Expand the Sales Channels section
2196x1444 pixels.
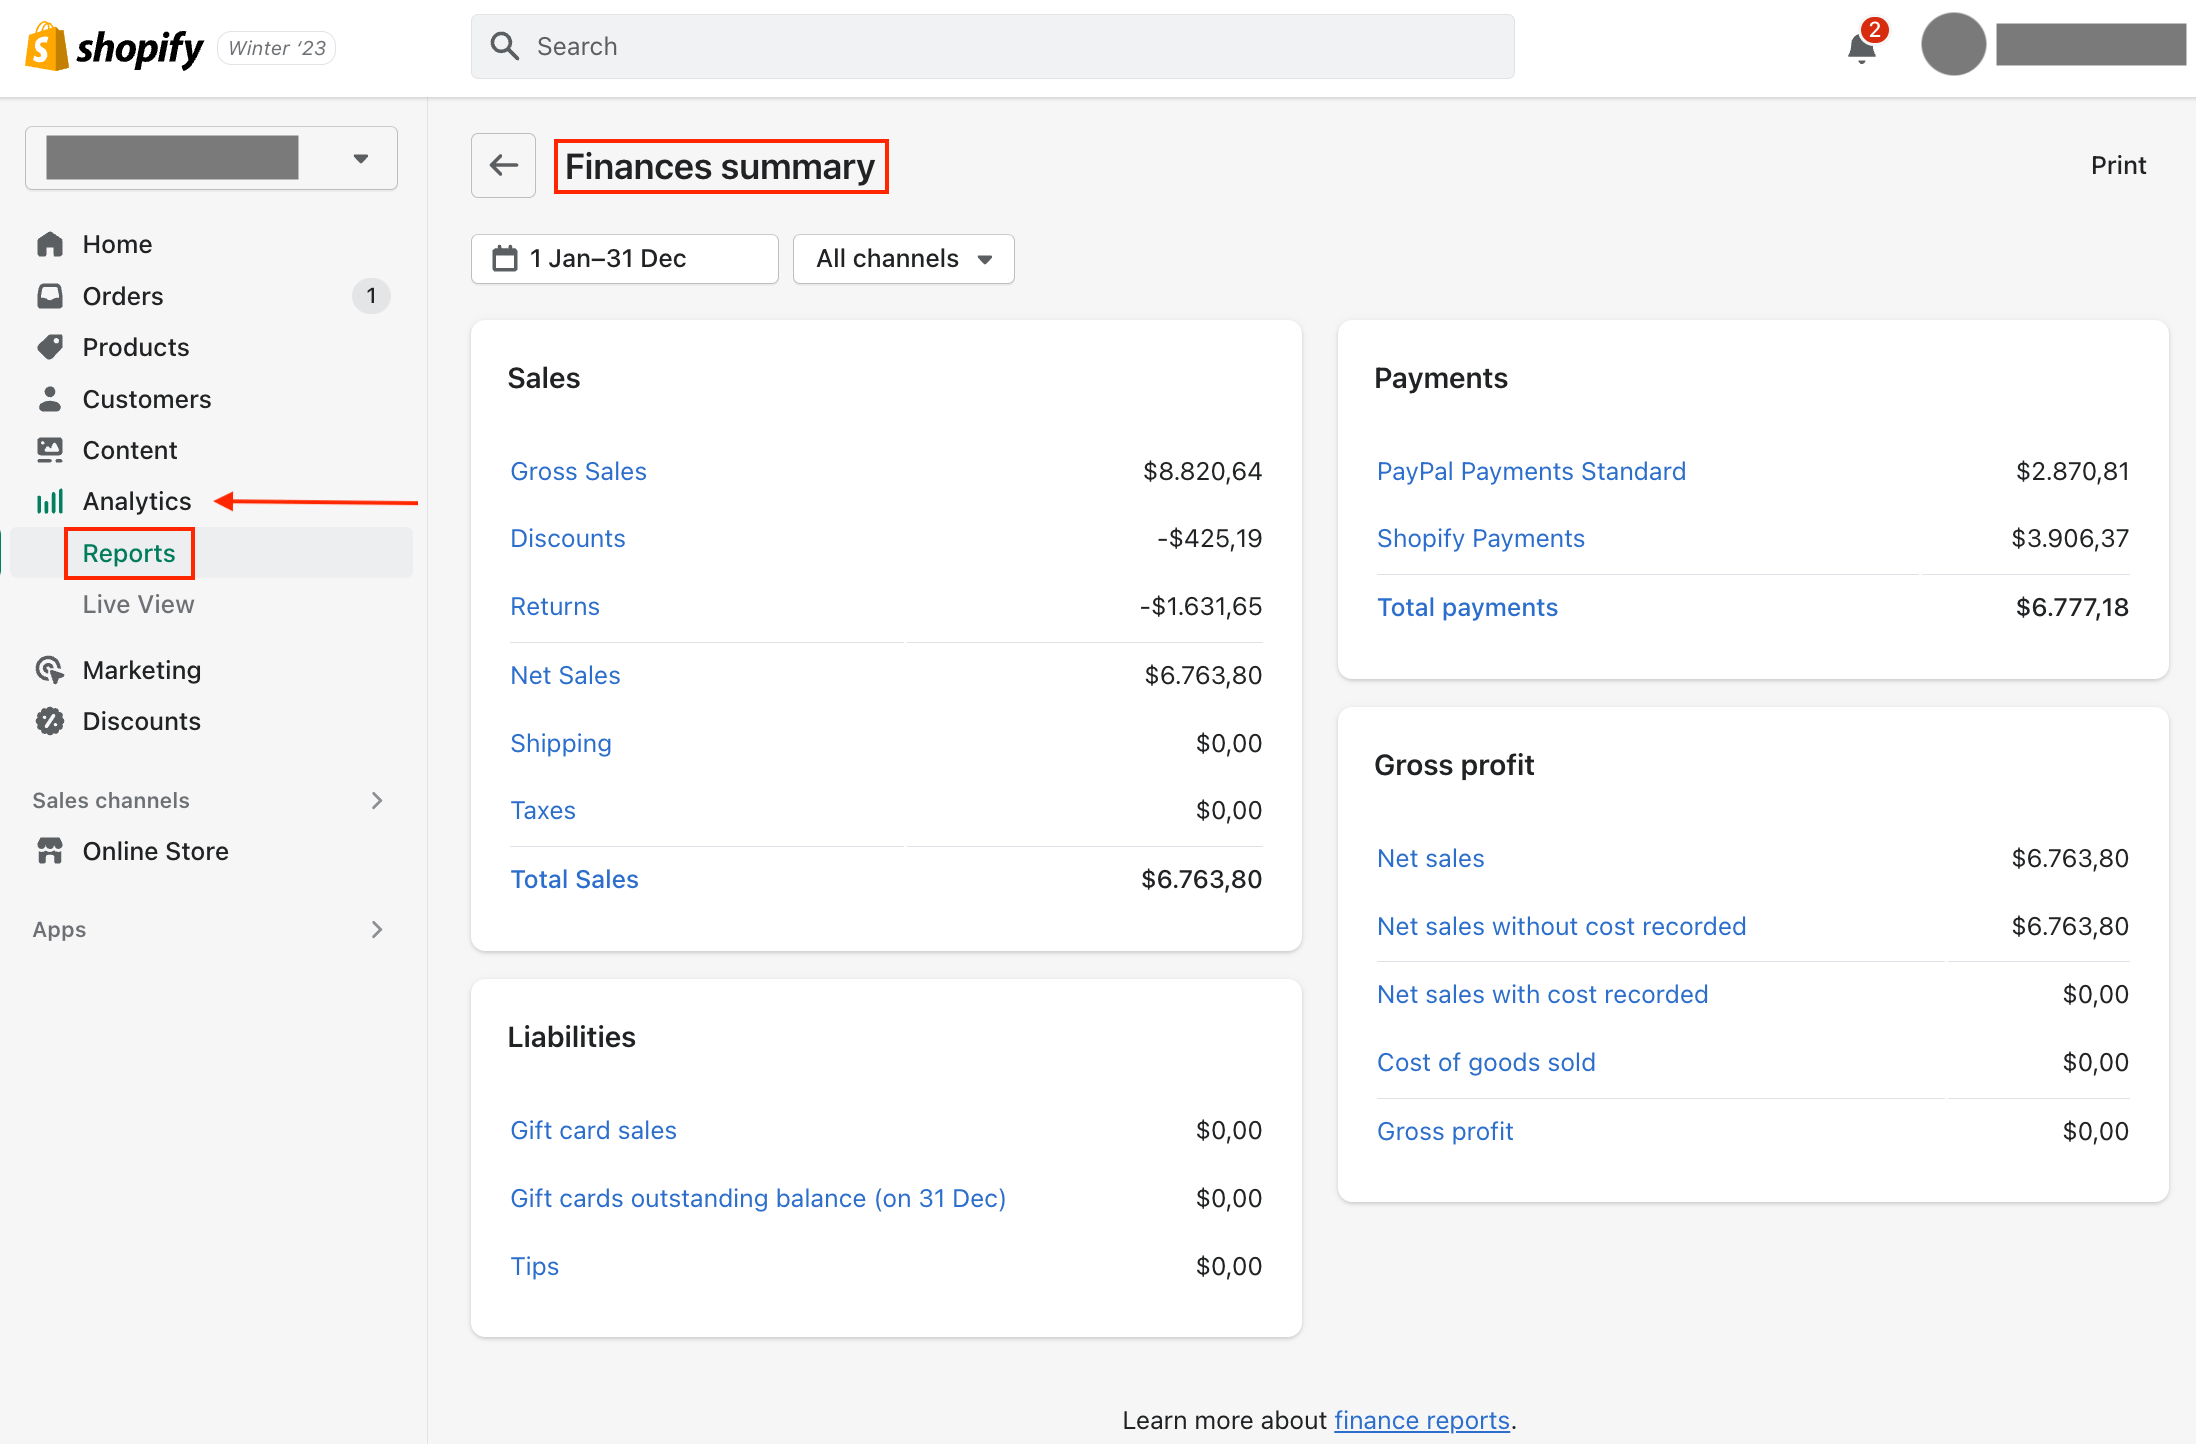[x=377, y=799]
